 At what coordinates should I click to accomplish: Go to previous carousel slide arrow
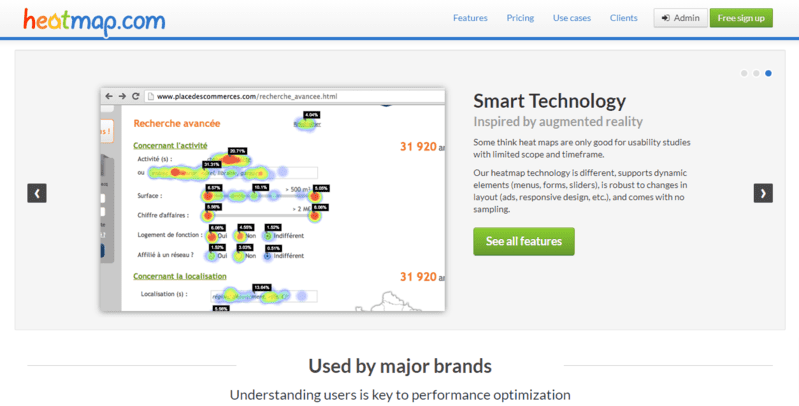[37, 193]
